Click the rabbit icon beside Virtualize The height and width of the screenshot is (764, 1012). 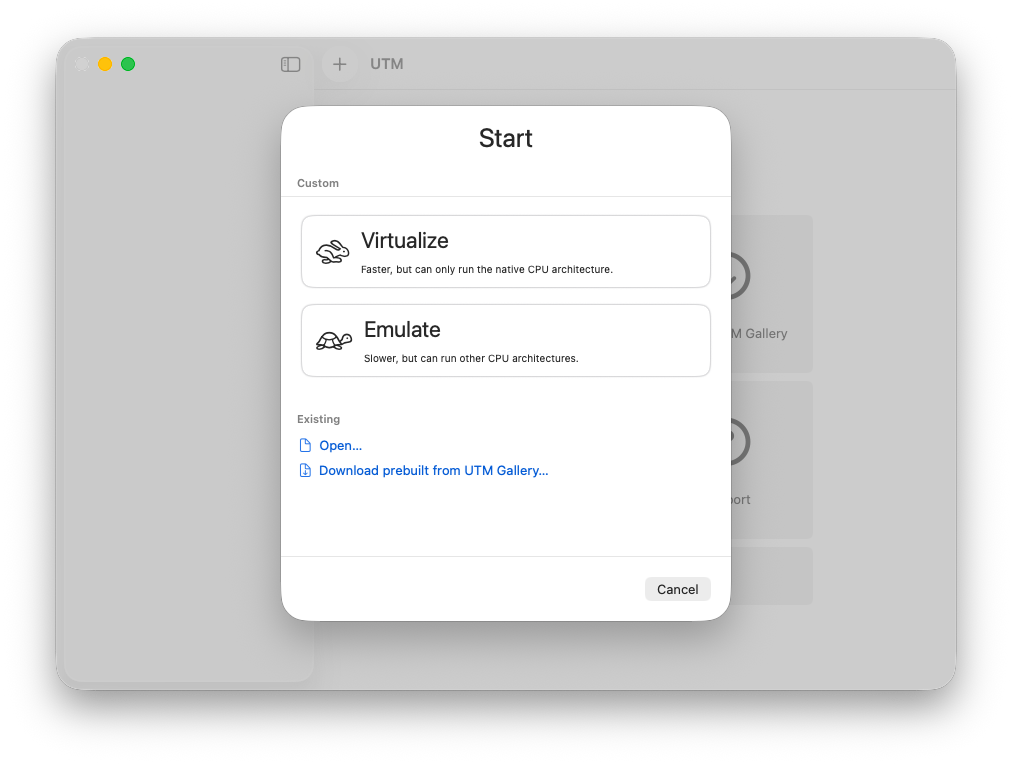333,251
